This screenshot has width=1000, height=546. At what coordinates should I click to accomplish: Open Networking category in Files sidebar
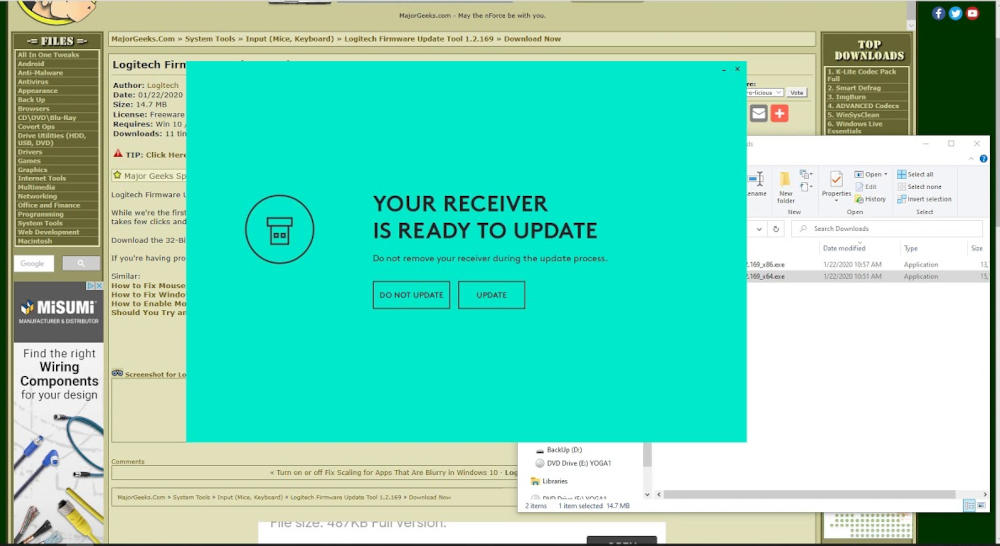pyautogui.click(x=37, y=196)
